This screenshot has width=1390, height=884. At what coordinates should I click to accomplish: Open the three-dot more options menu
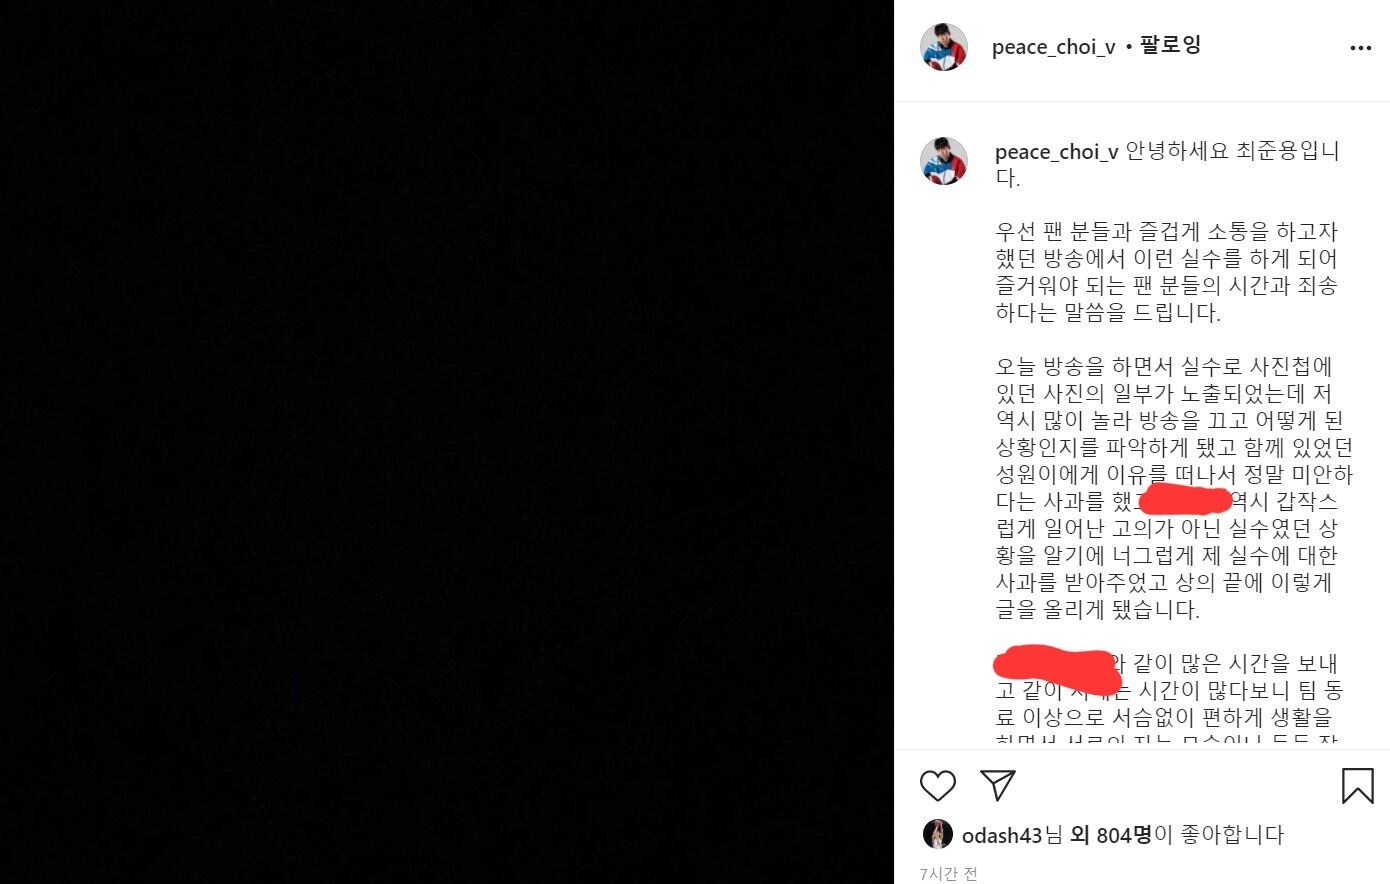point(1360,48)
